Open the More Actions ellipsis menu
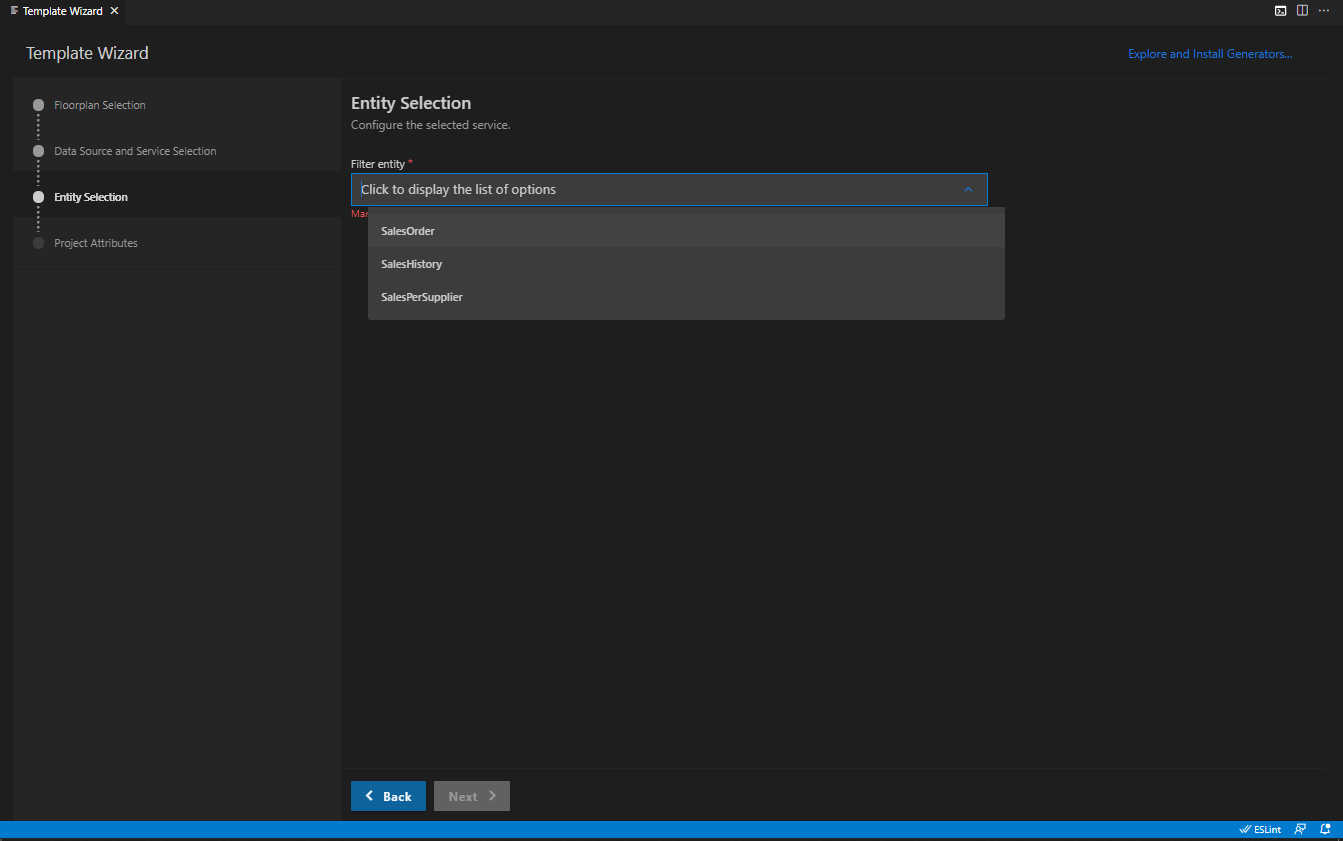The image size is (1343, 841). coord(1324,11)
